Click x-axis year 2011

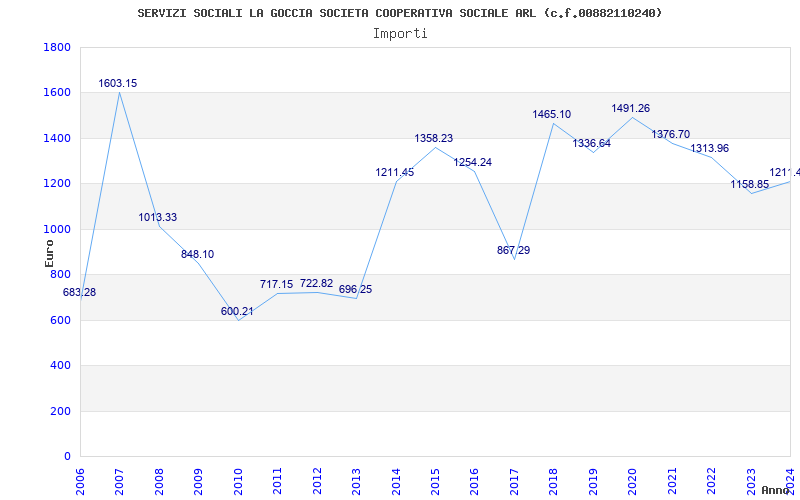point(278,481)
